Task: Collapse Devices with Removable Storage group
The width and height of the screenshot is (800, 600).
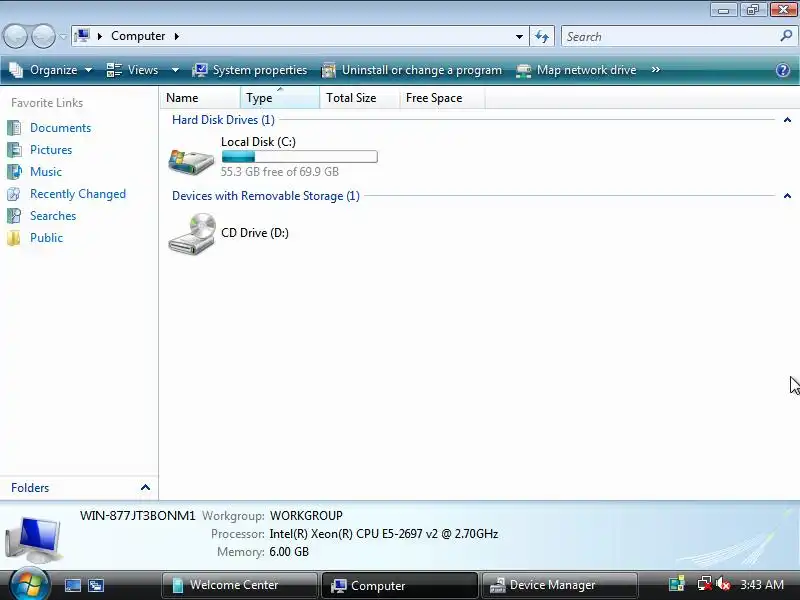Action: click(787, 196)
